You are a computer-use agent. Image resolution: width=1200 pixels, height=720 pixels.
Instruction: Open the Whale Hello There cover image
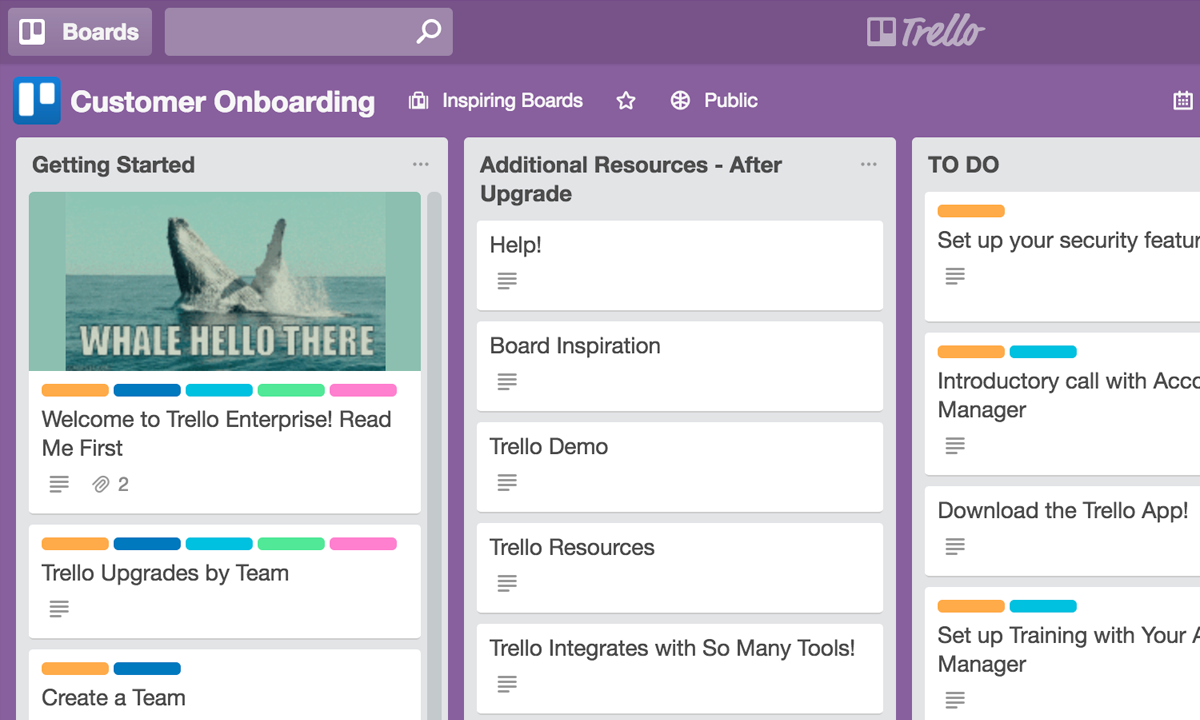click(225, 281)
